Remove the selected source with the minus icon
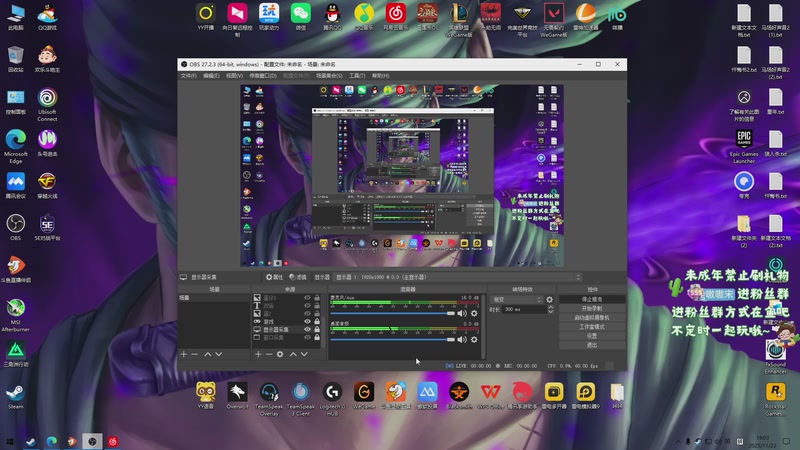 coord(269,354)
